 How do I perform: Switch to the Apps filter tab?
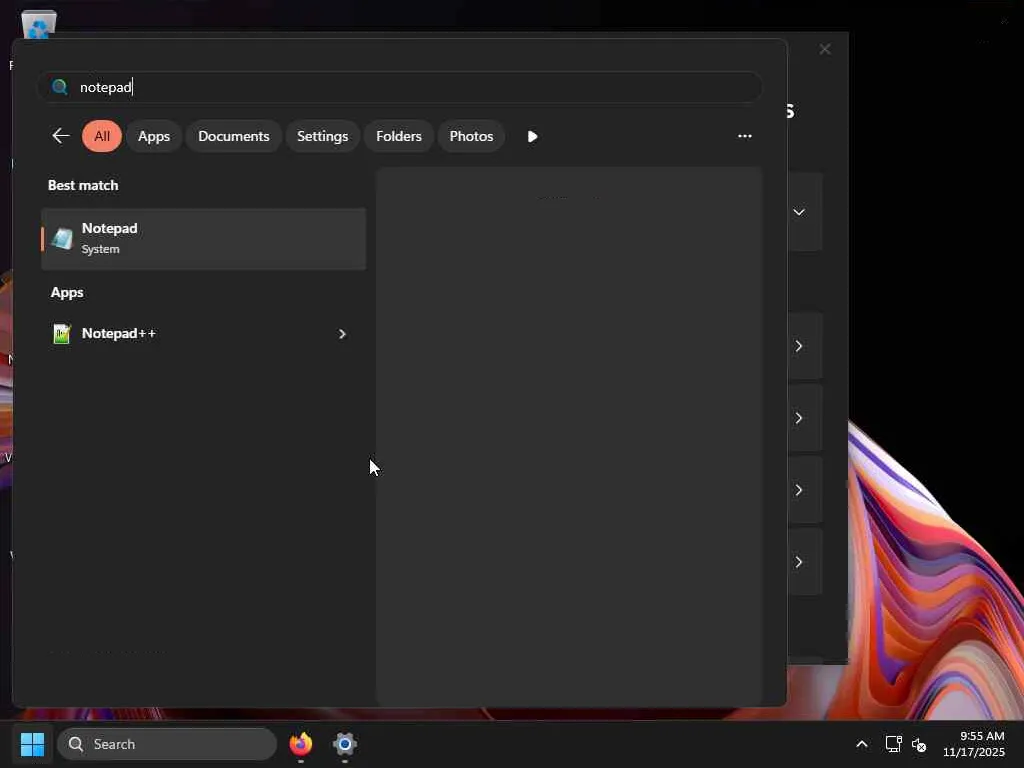pyautogui.click(x=153, y=136)
